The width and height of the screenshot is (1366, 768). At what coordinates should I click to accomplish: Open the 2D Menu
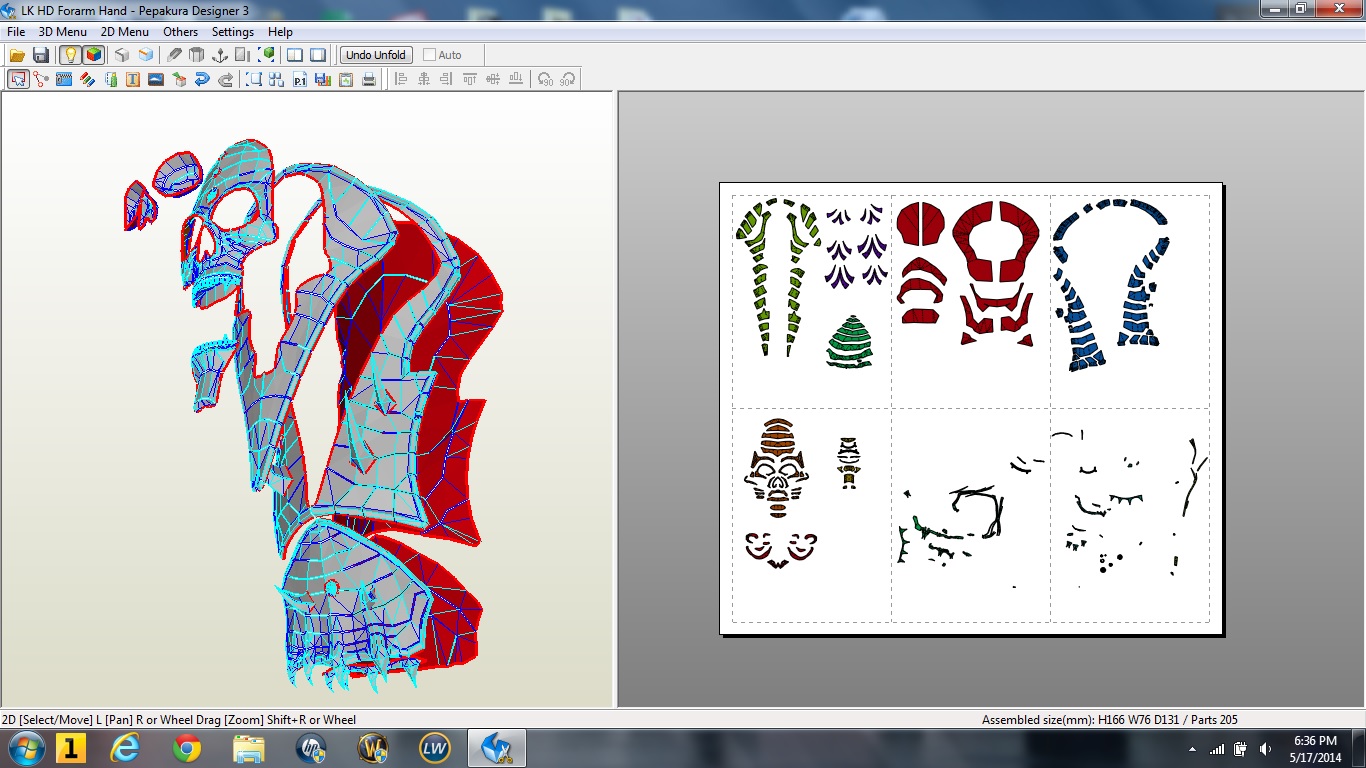[x=125, y=32]
